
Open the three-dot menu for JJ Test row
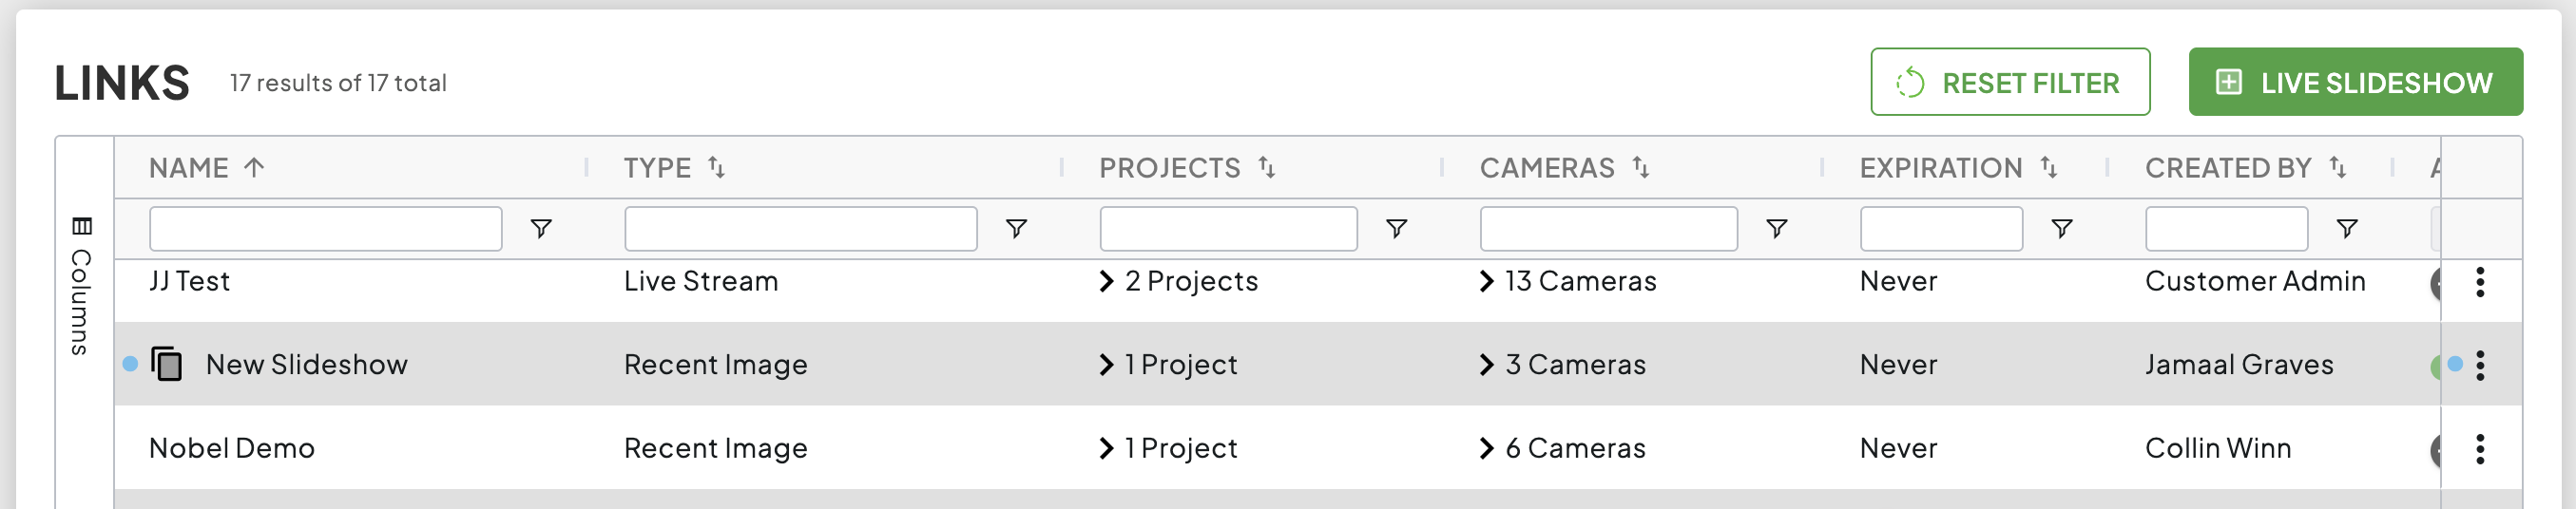point(2479,282)
